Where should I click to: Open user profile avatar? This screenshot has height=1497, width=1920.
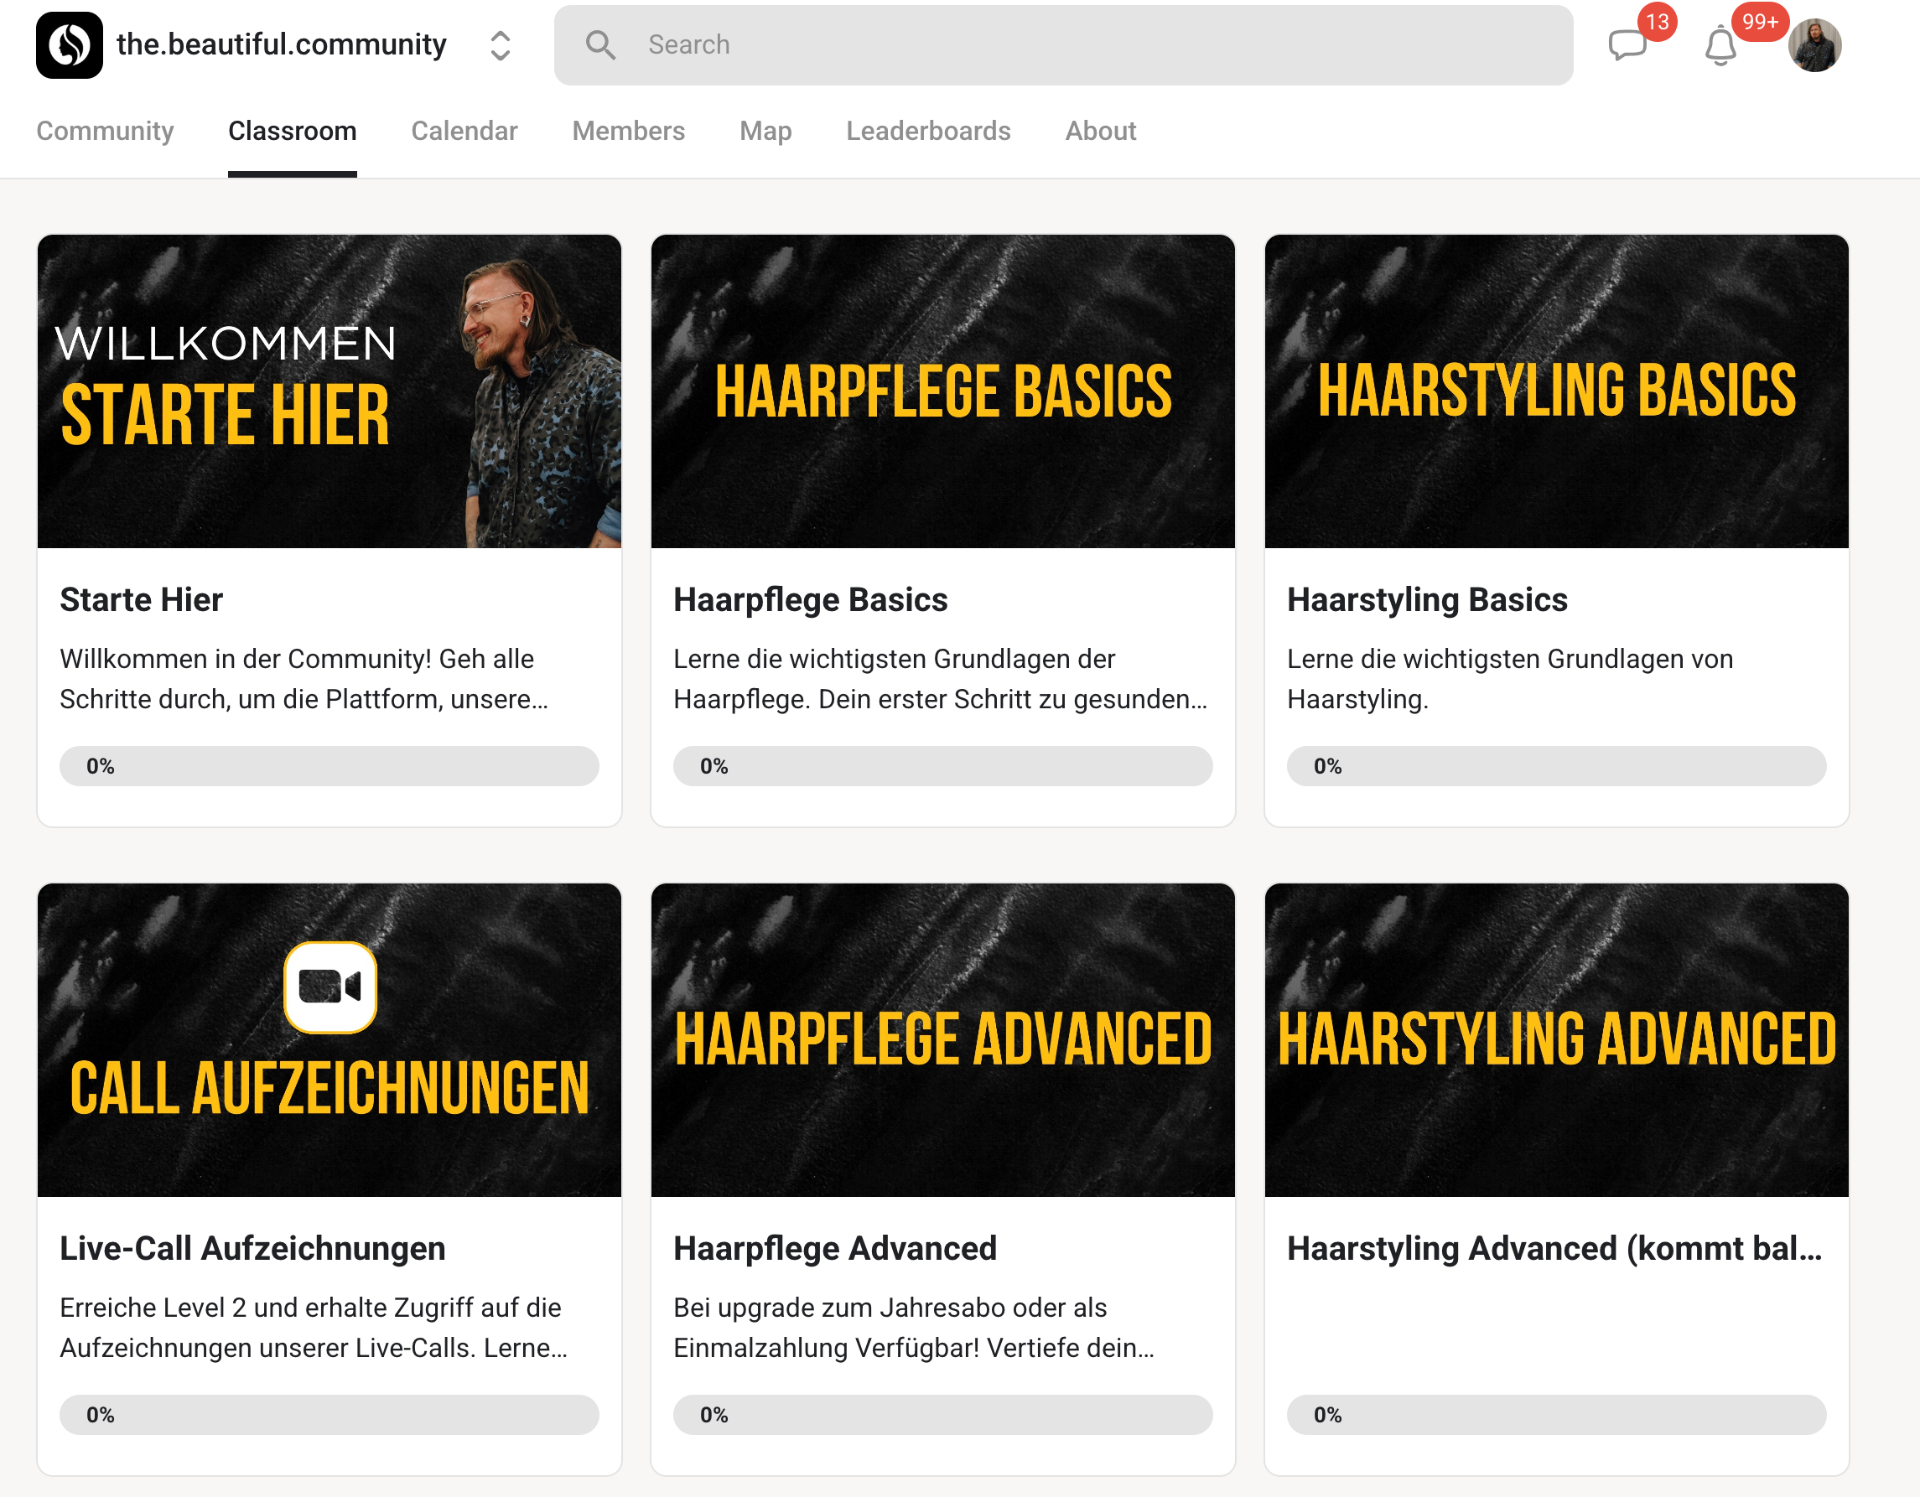[x=1815, y=45]
